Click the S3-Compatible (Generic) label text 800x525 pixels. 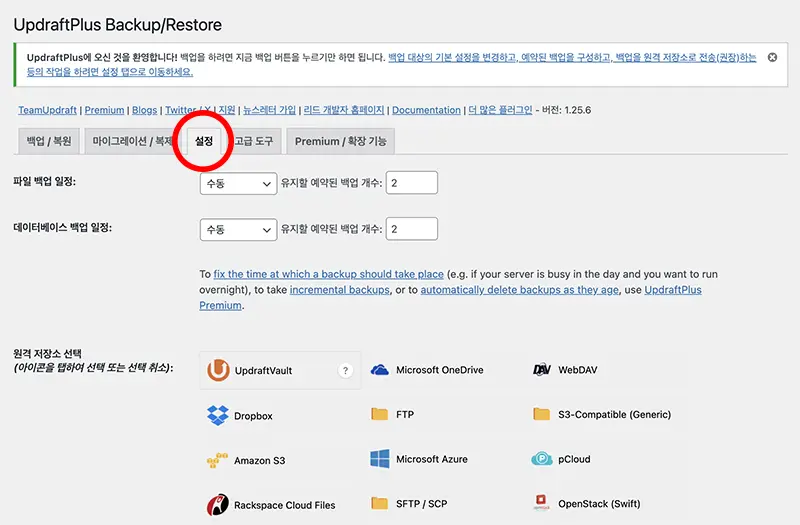614,414
